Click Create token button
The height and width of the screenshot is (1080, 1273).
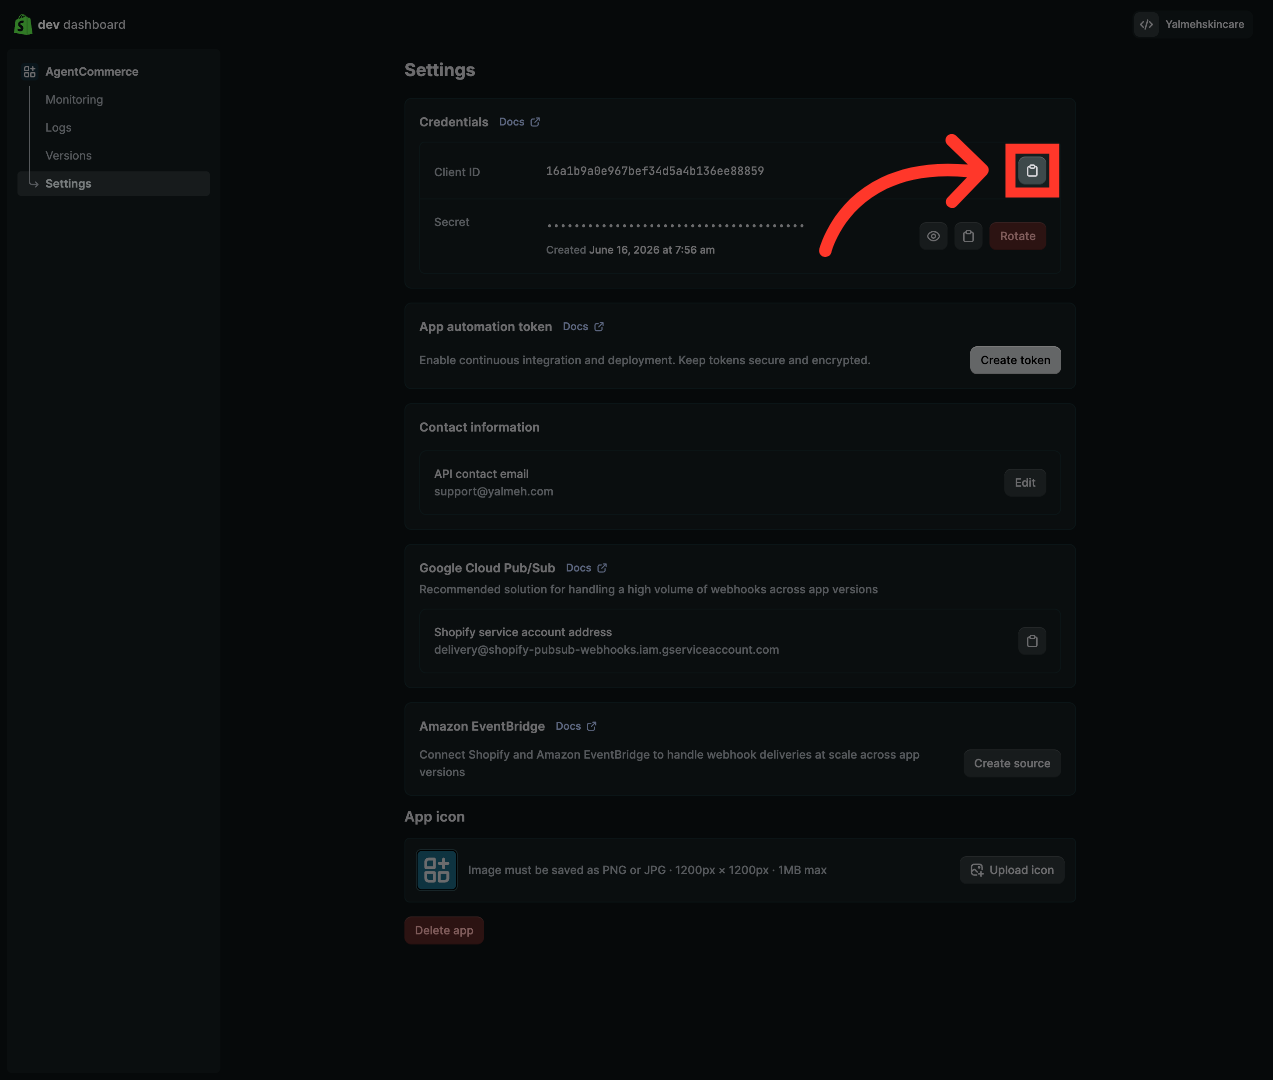1015,360
